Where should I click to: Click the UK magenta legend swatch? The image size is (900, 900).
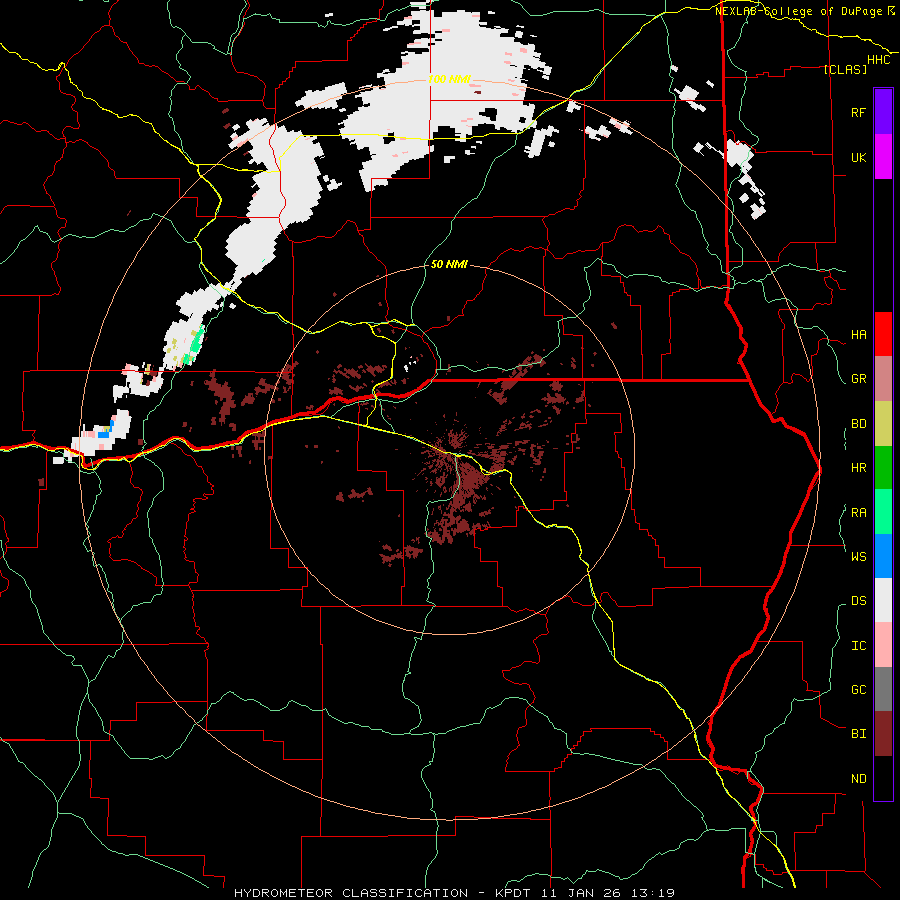(883, 157)
